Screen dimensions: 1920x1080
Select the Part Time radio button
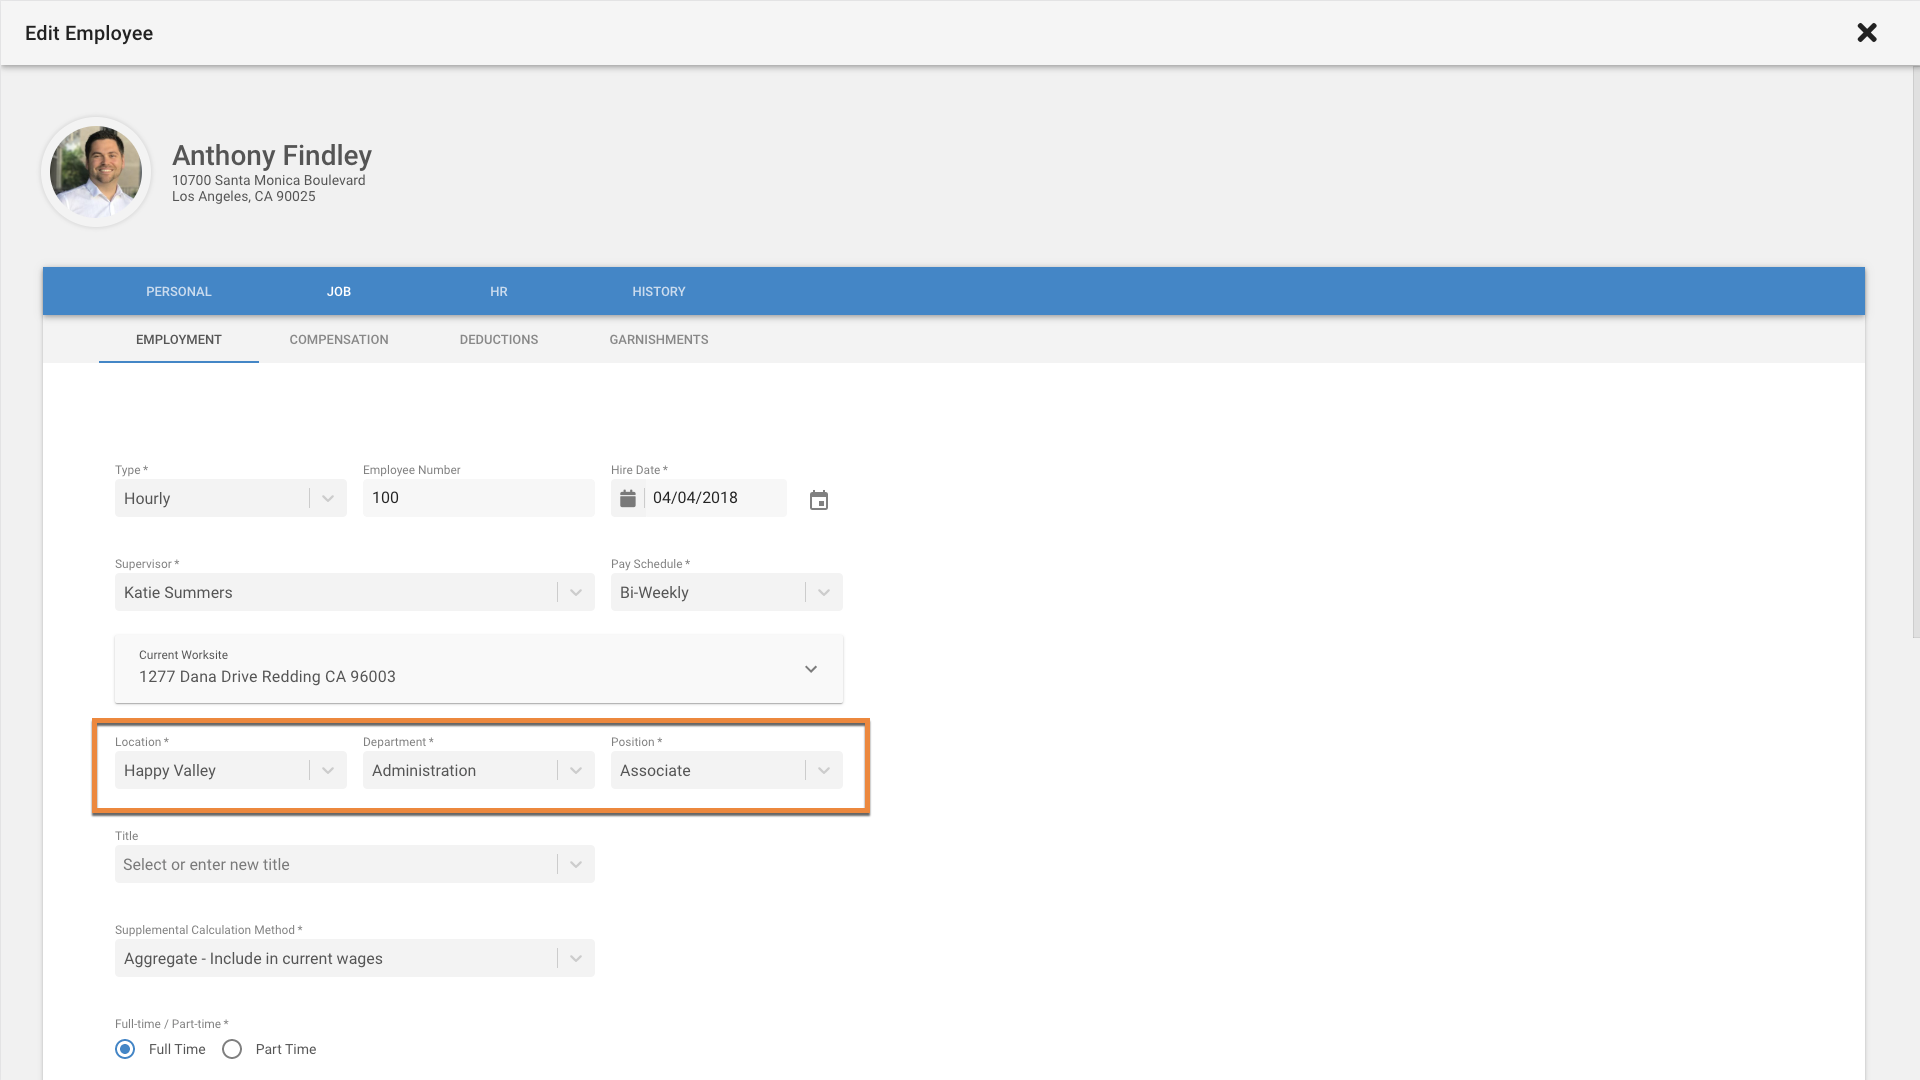(232, 1049)
